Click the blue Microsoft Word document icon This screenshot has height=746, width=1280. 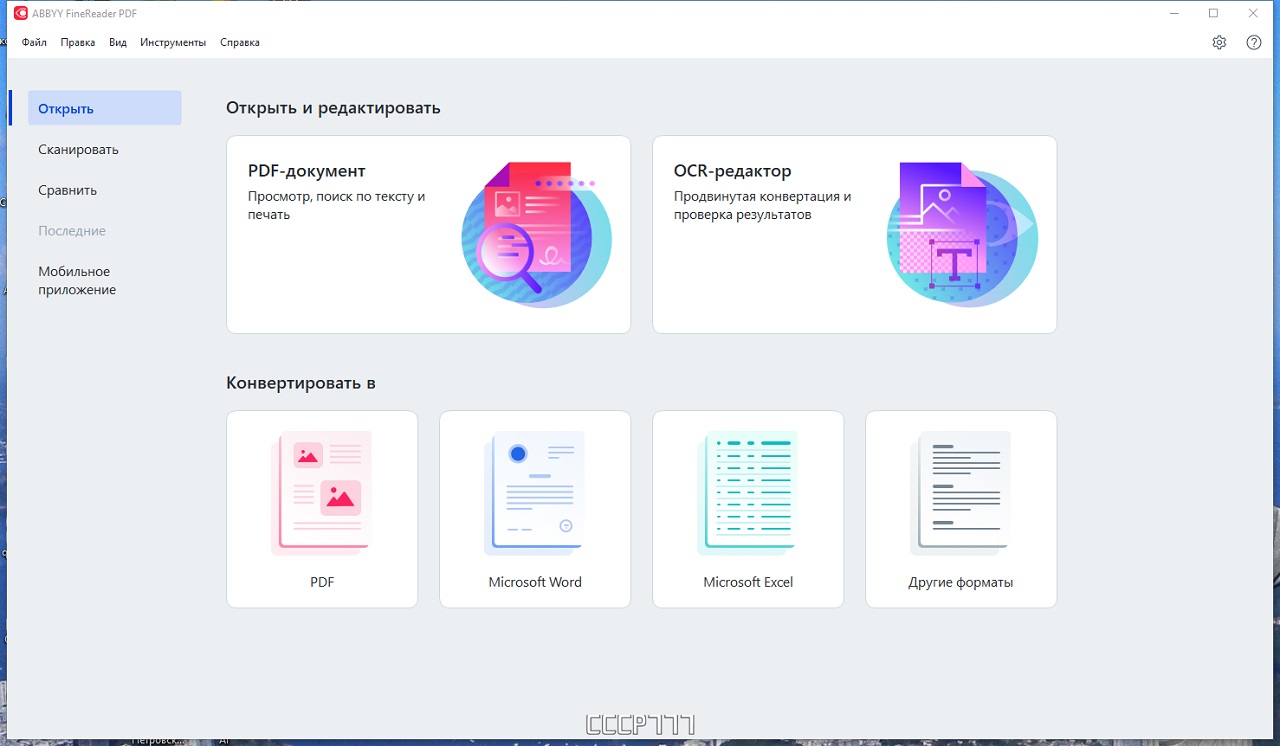pyautogui.click(x=535, y=492)
